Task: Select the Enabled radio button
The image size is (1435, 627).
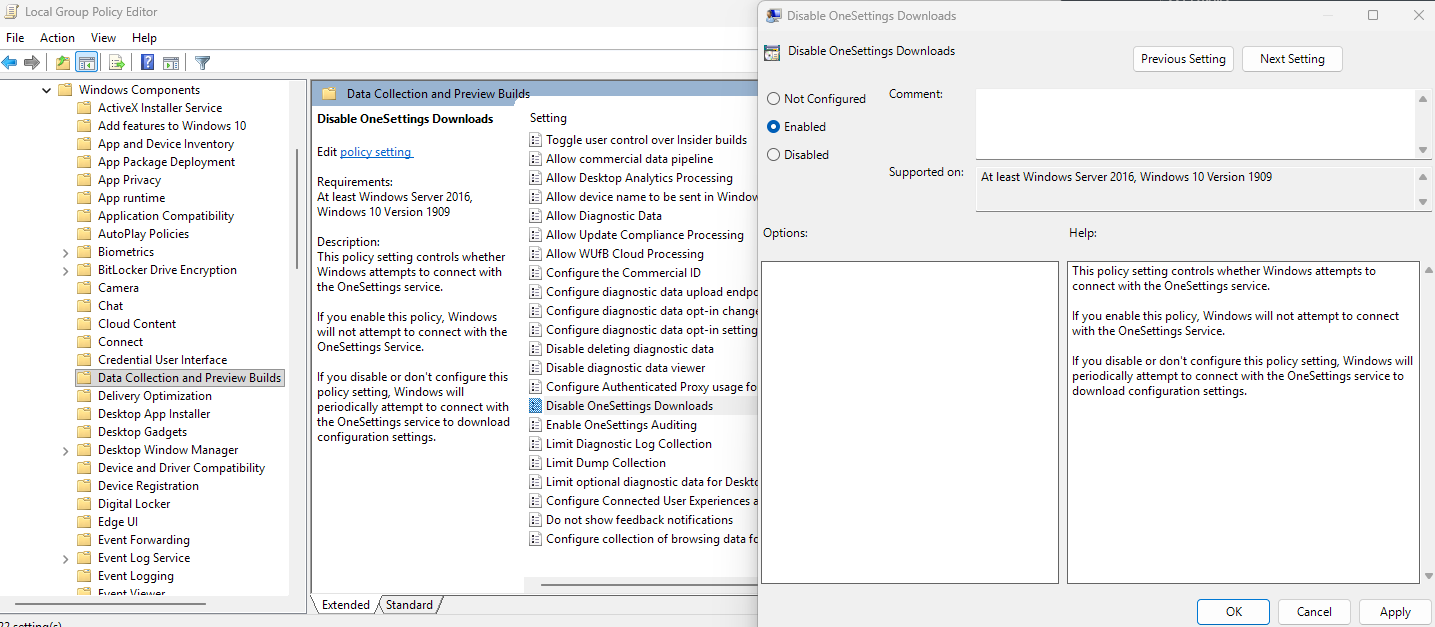Action: pos(773,127)
